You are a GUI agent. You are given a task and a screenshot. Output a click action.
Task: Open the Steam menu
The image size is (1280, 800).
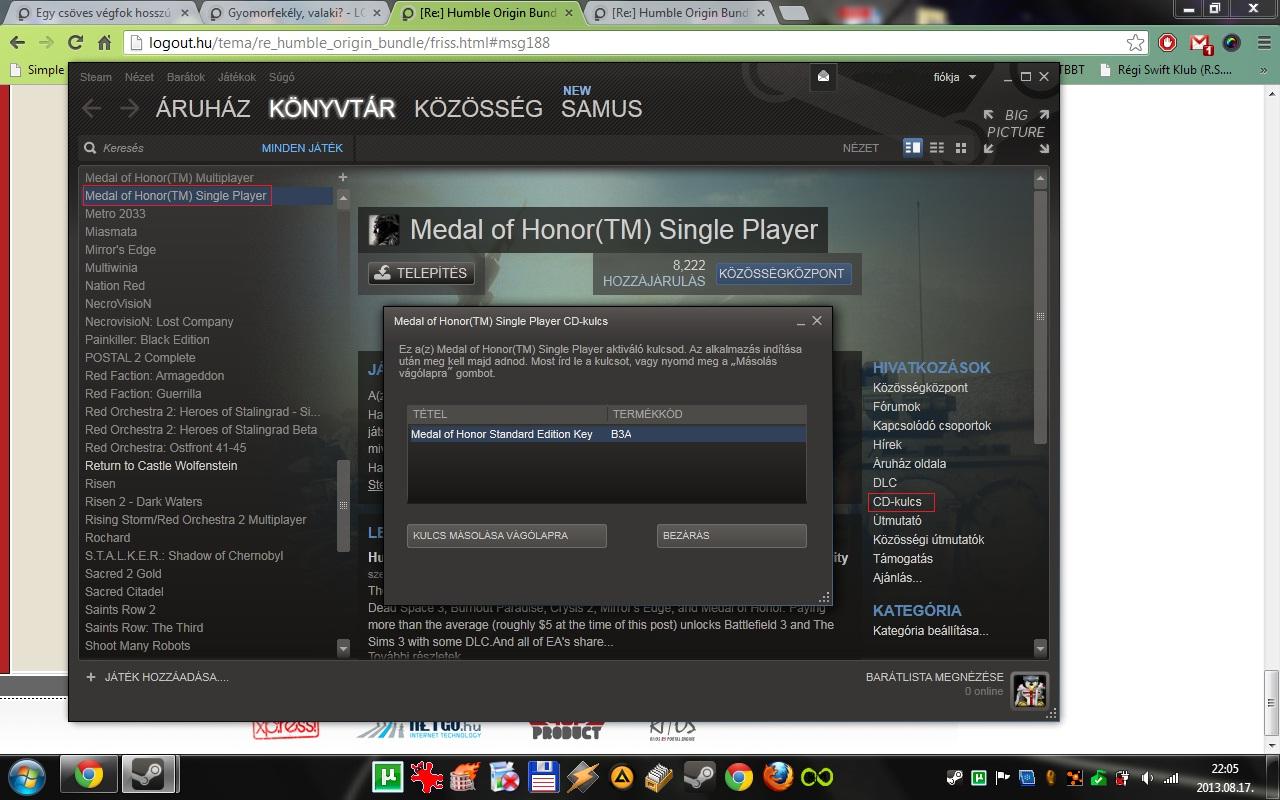pos(96,77)
